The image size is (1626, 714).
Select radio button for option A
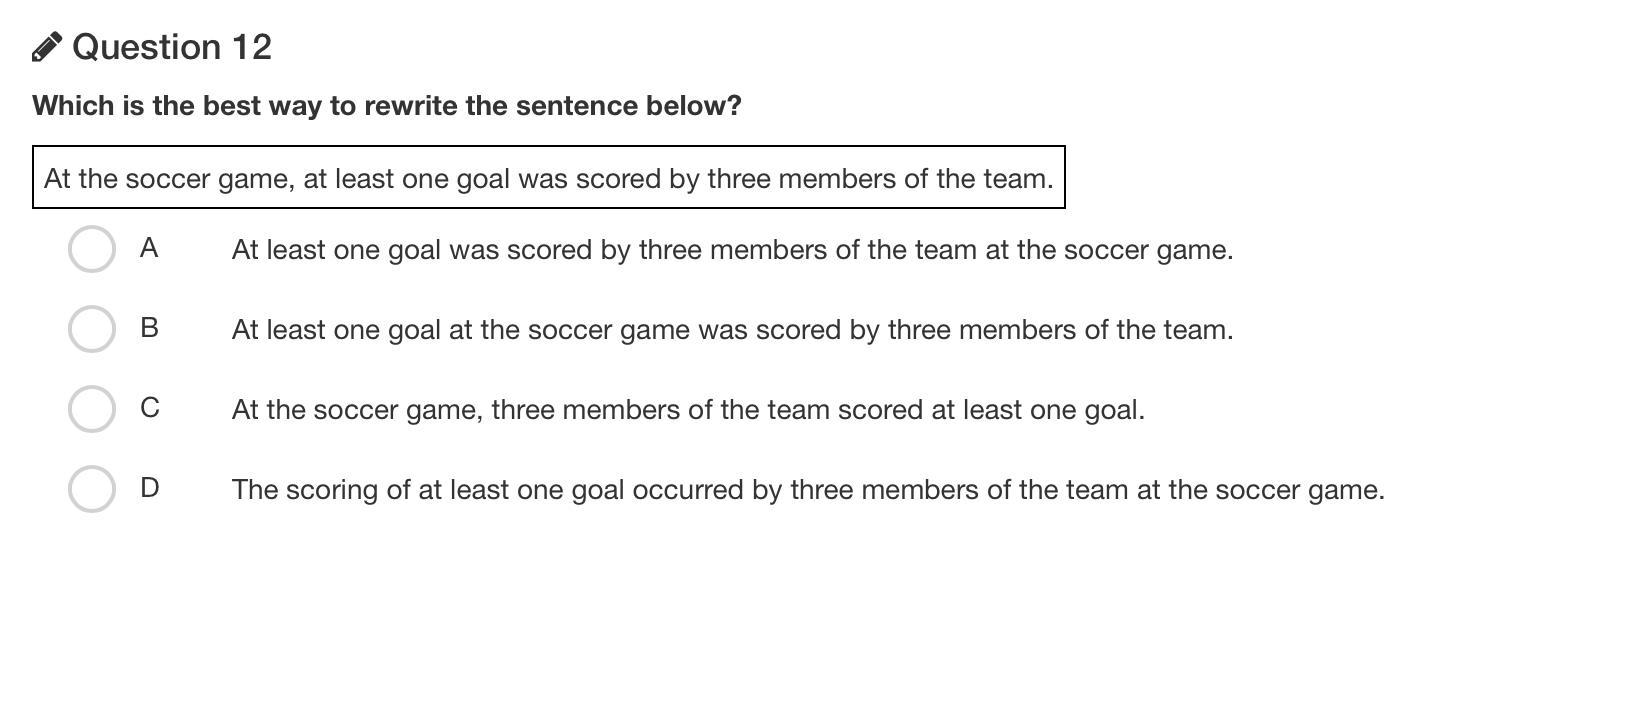(92, 248)
